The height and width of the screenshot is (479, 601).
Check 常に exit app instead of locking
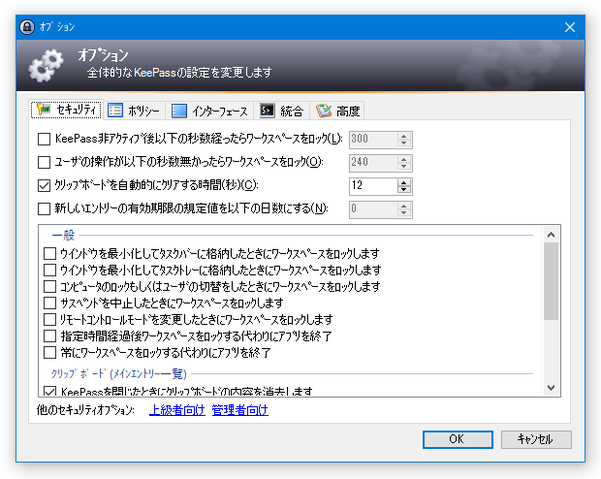click(50, 353)
